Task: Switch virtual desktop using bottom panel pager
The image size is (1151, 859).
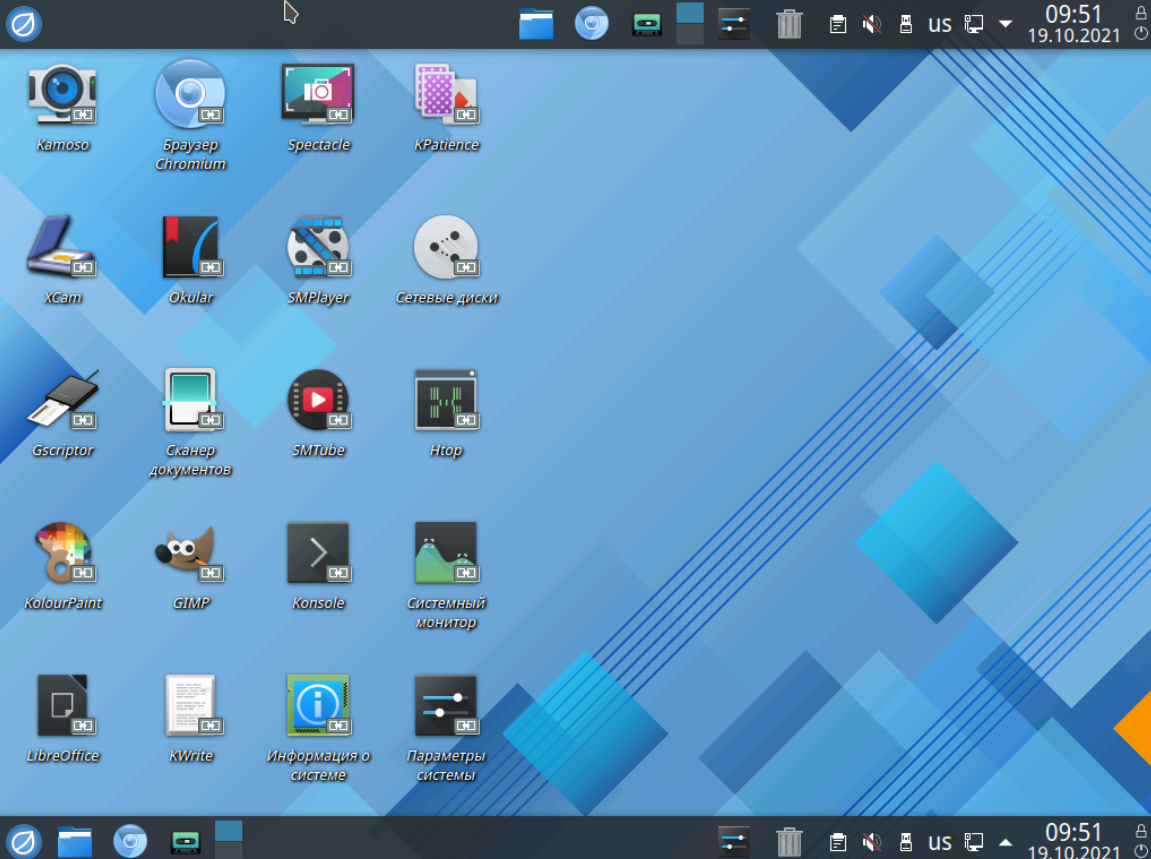Action: [228, 840]
